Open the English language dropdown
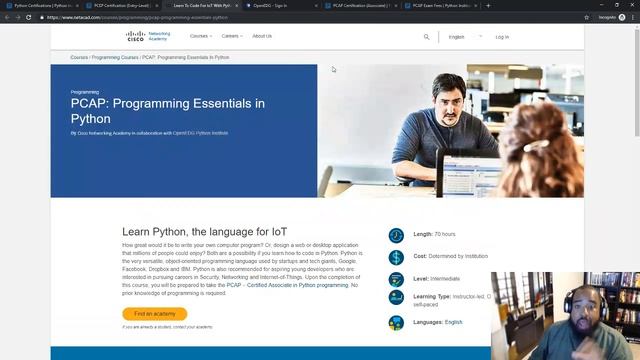Image resolution: width=640 pixels, height=360 pixels. 465,37
